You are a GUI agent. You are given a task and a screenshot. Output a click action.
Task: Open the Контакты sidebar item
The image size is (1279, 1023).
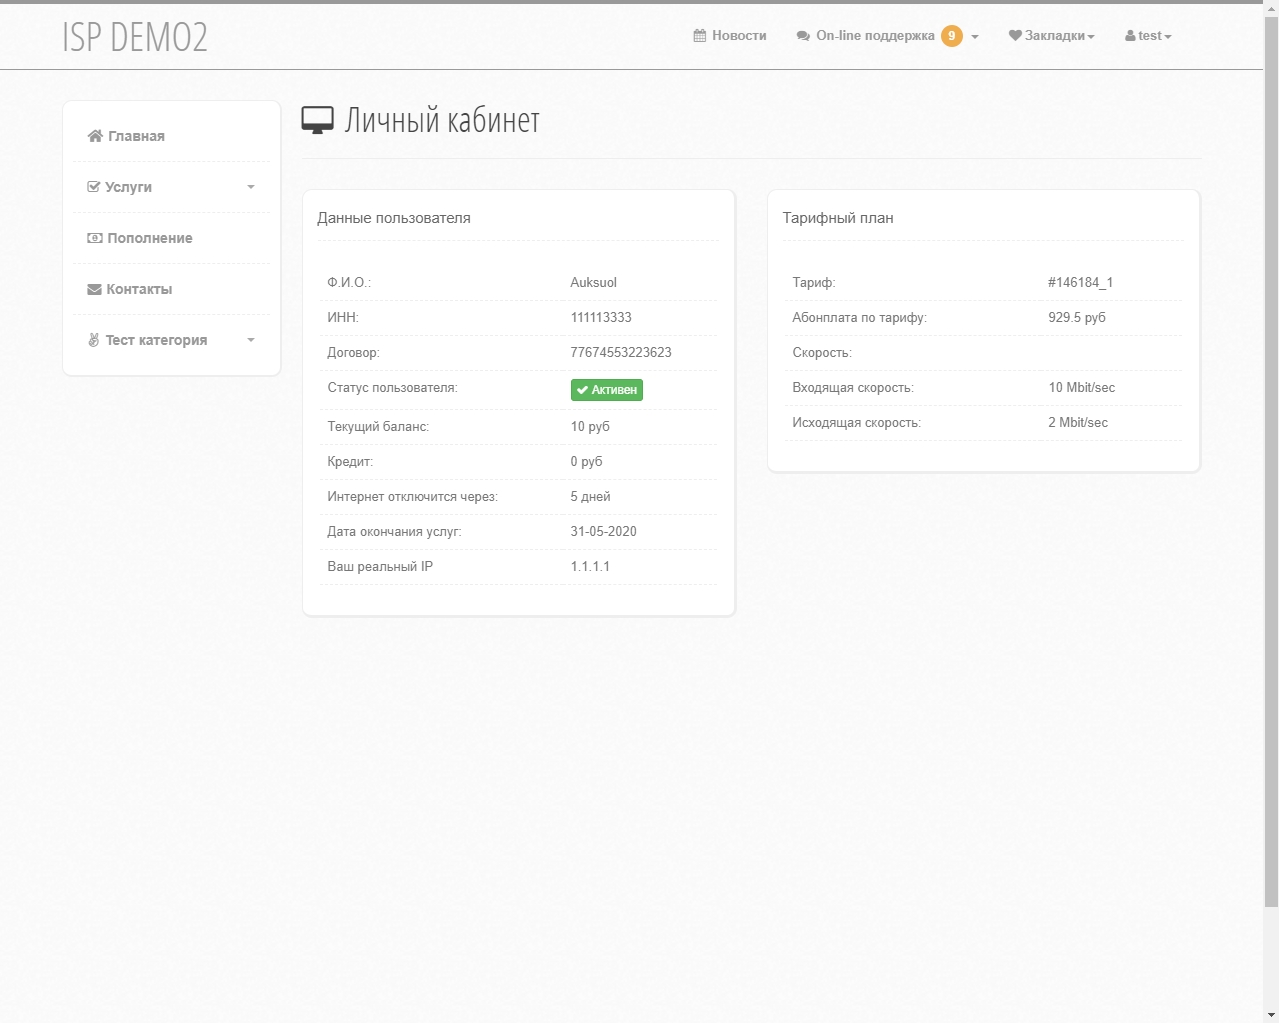point(139,289)
